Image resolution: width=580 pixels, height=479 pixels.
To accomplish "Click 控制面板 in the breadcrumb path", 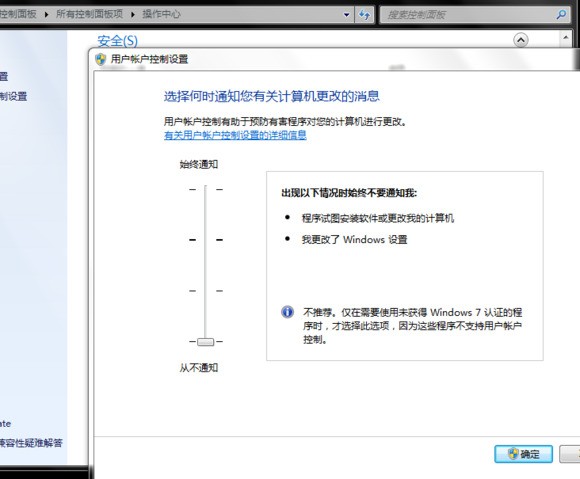I will [x=18, y=14].
